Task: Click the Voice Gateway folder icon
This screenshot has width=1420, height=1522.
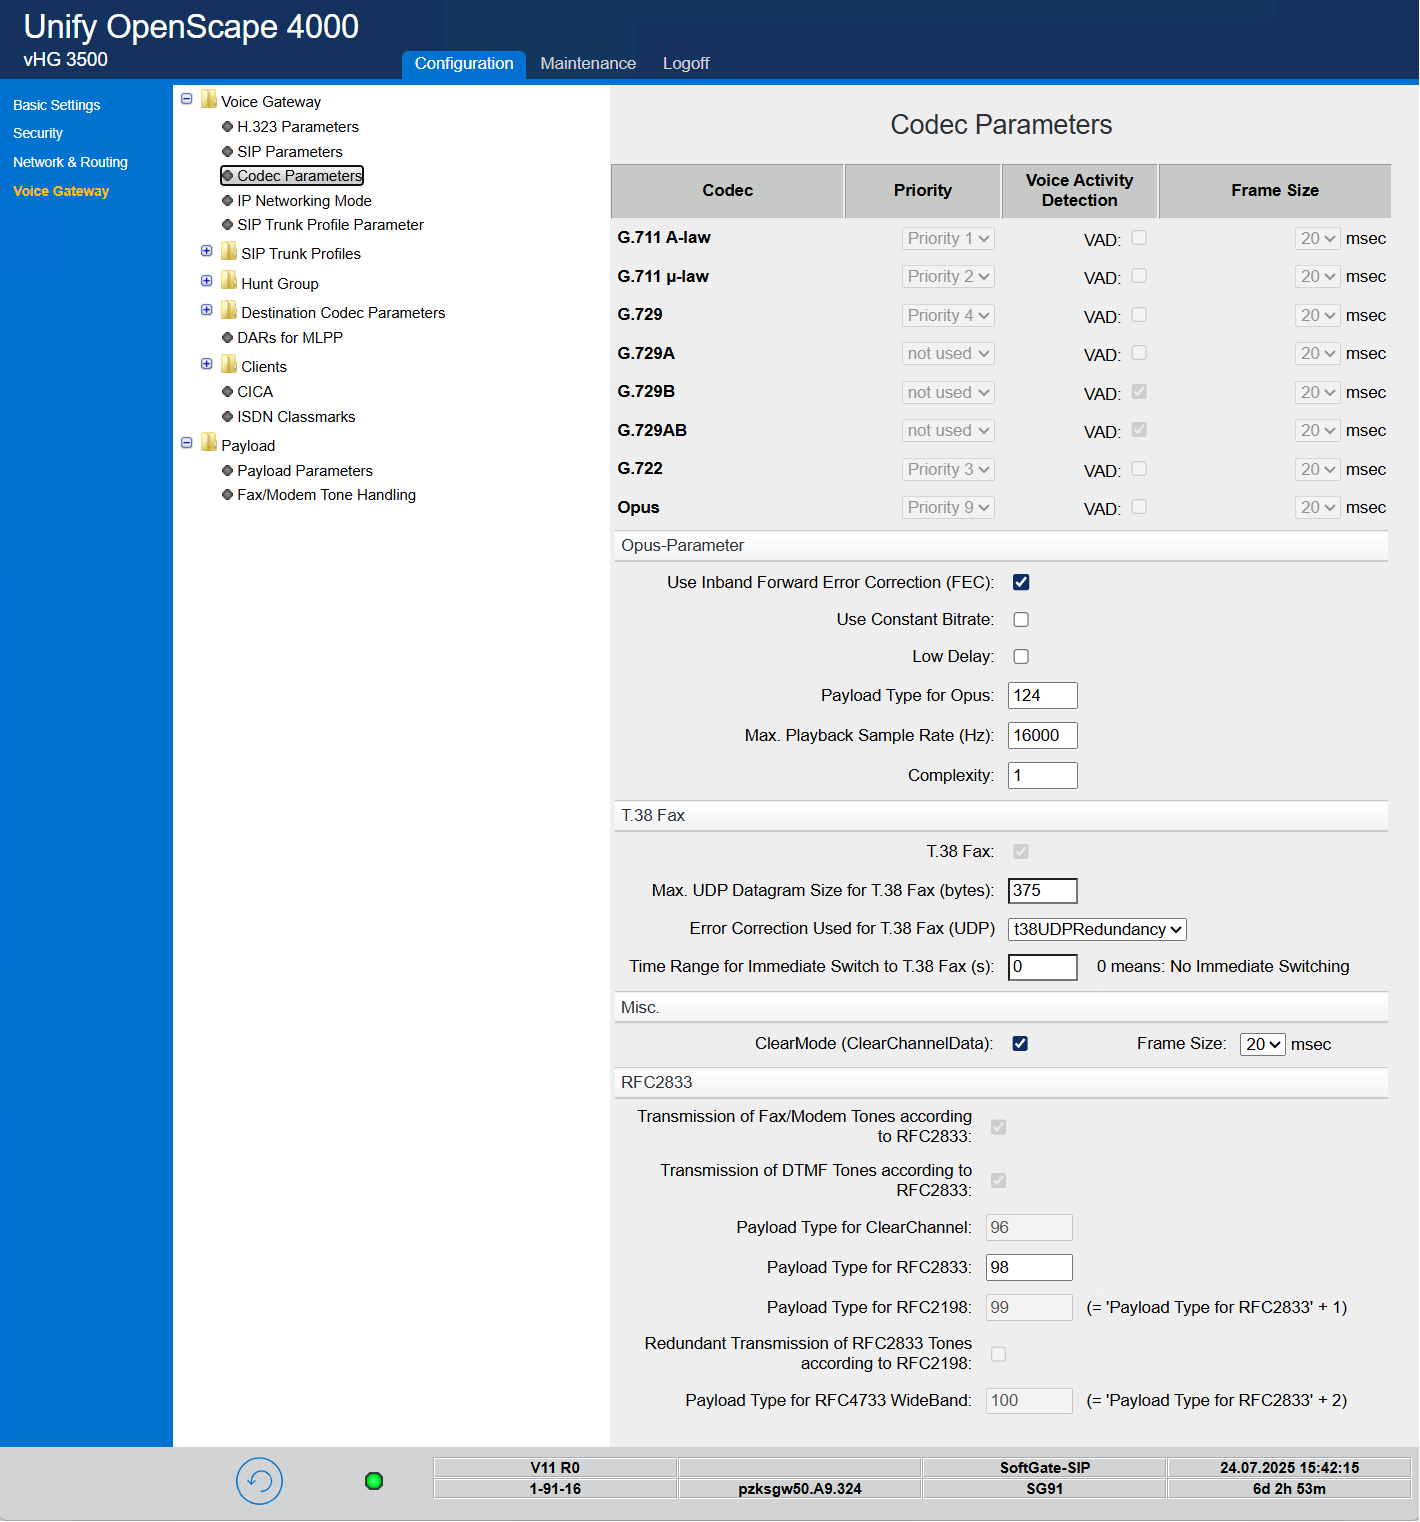Action: pos(208,100)
